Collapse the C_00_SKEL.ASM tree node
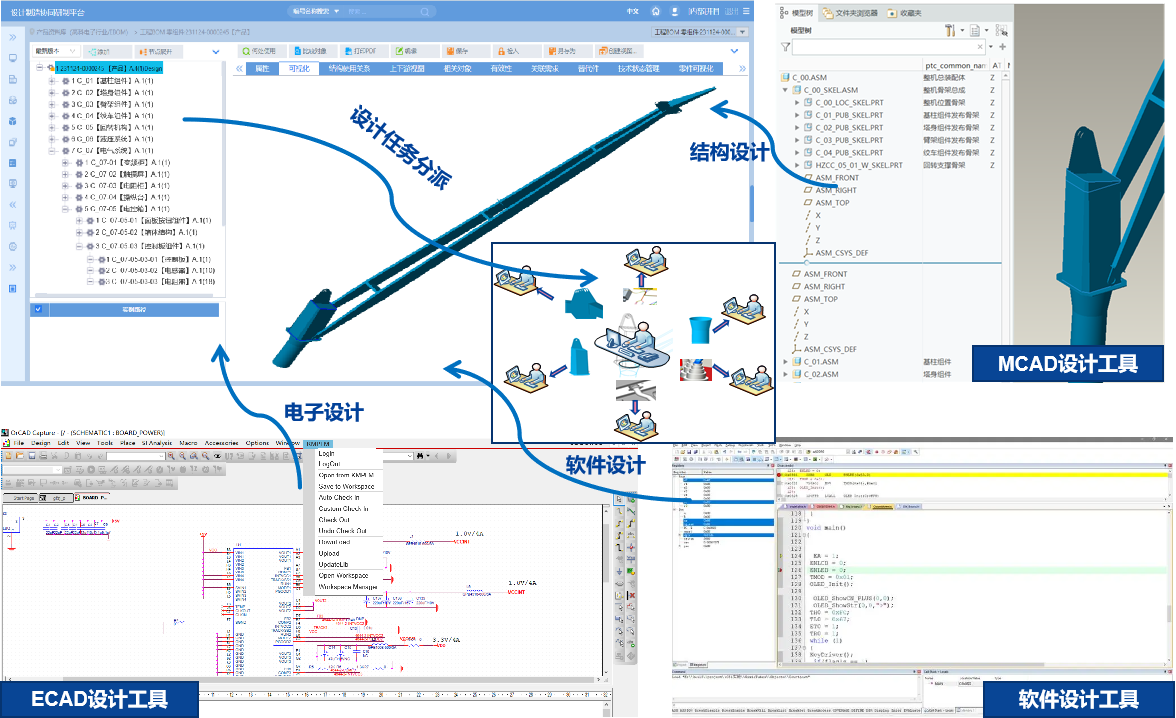The image size is (1176, 718). (785, 90)
